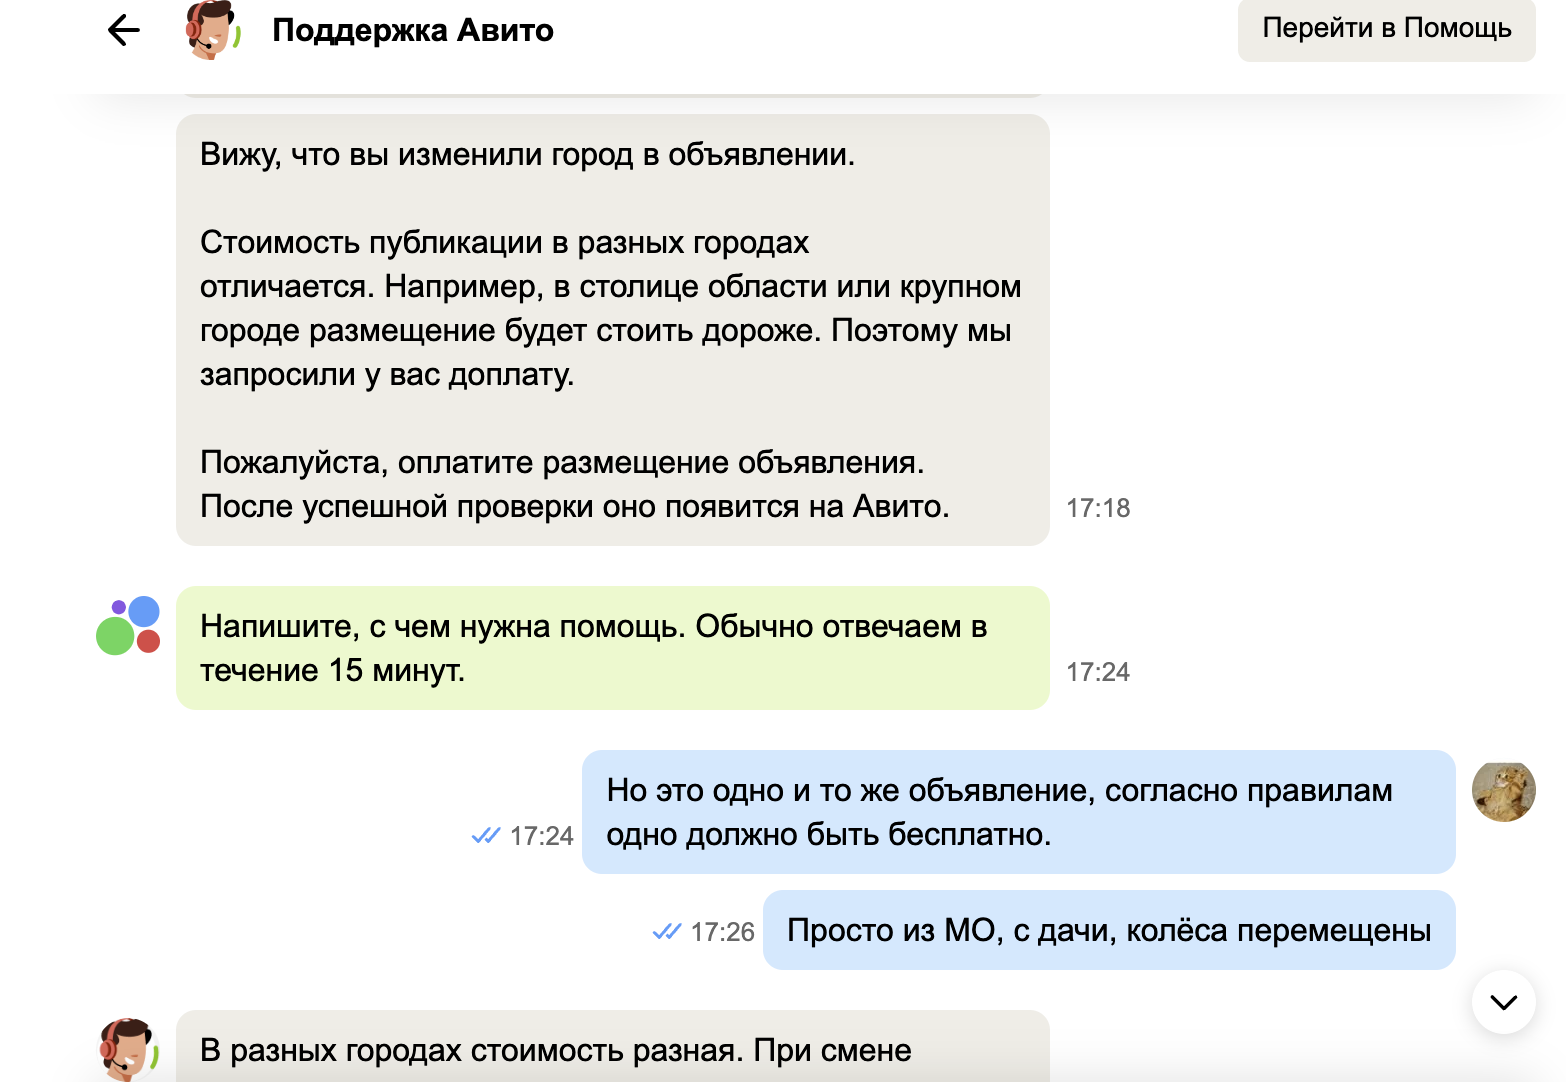This screenshot has height=1090, width=1566.
Task: Open the support agent avatar in the header
Action: [213, 30]
